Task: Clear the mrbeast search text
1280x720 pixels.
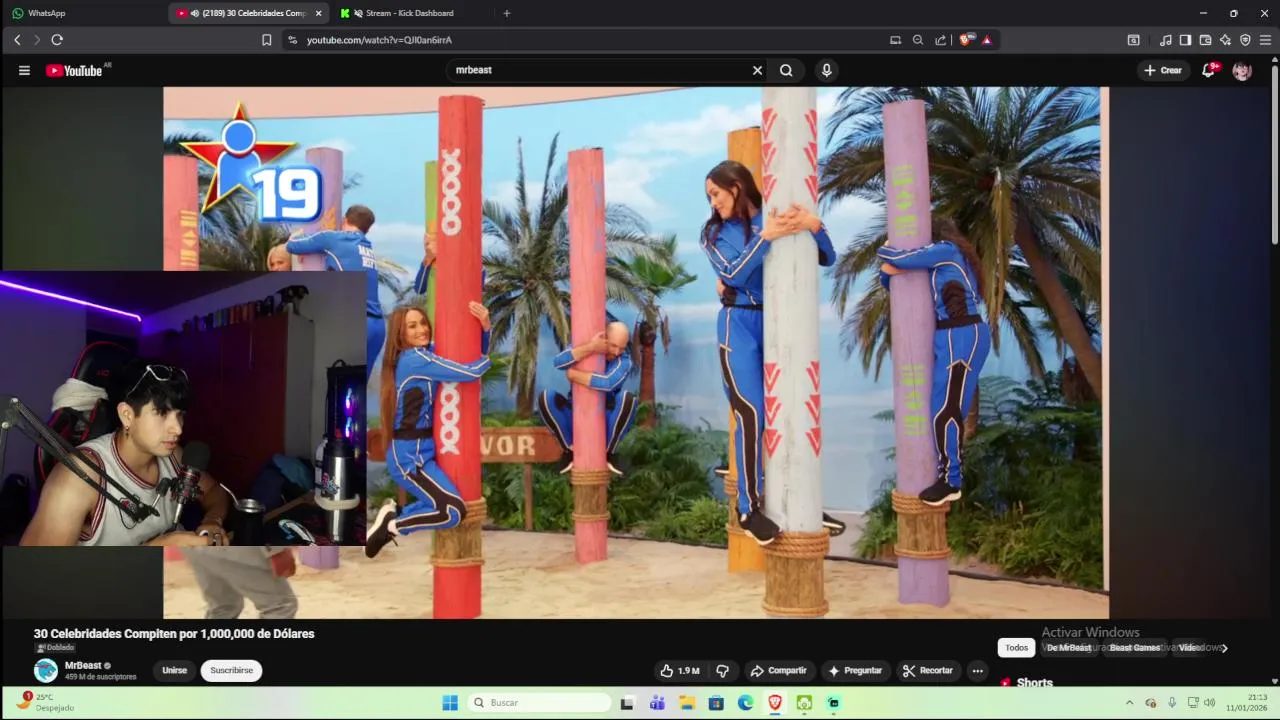Action: [x=757, y=70]
